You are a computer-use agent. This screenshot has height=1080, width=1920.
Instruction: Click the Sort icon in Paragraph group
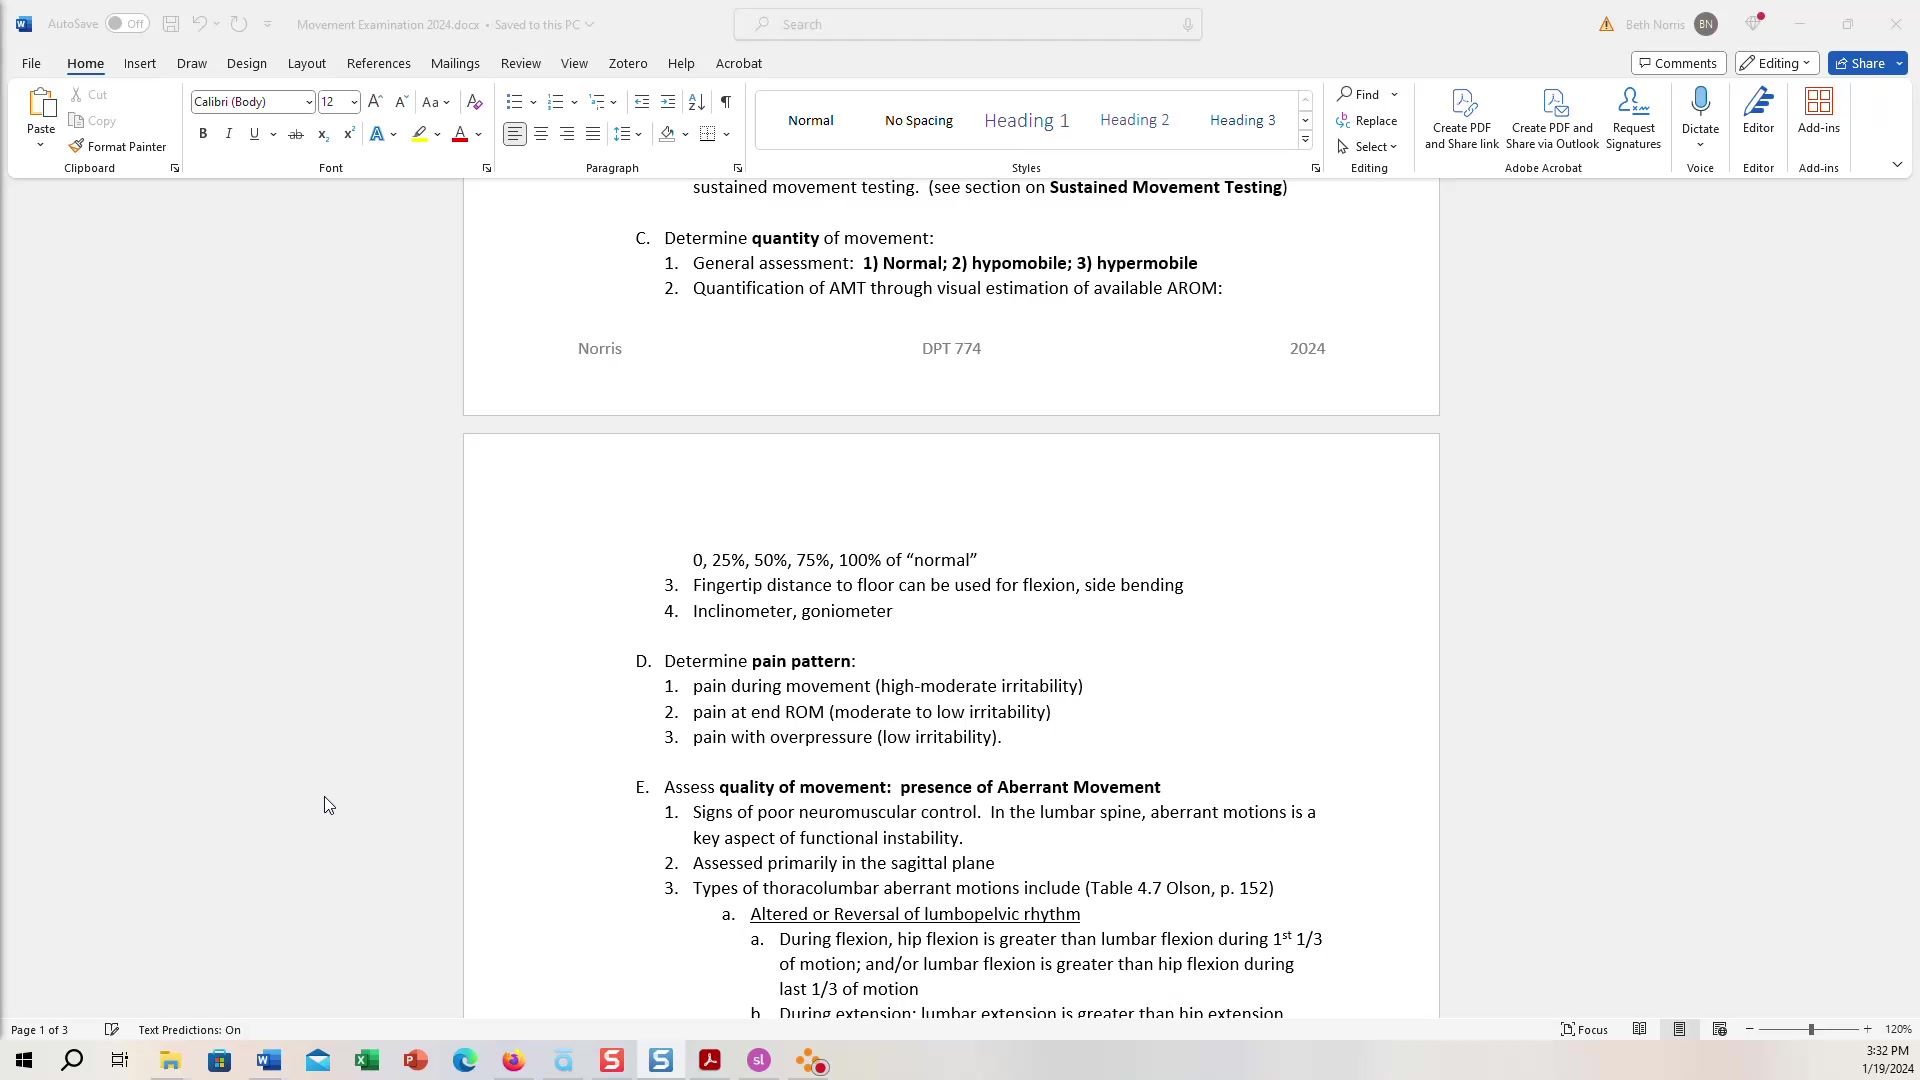[697, 102]
